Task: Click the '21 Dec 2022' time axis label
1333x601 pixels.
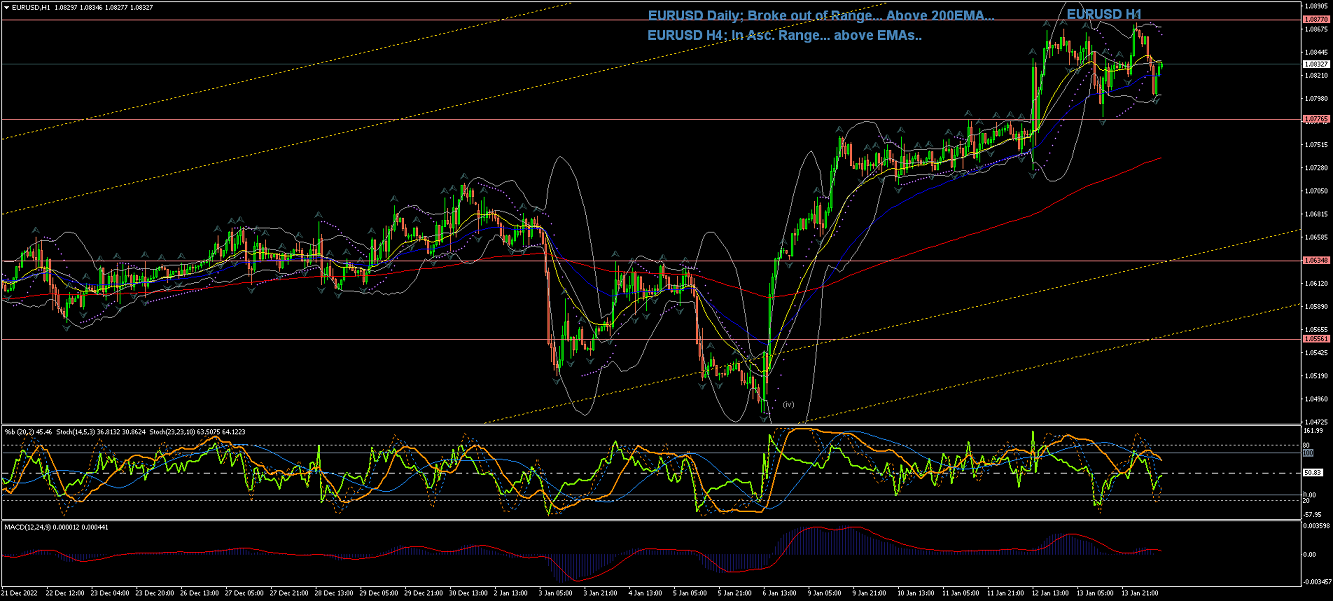Action: 18,593
